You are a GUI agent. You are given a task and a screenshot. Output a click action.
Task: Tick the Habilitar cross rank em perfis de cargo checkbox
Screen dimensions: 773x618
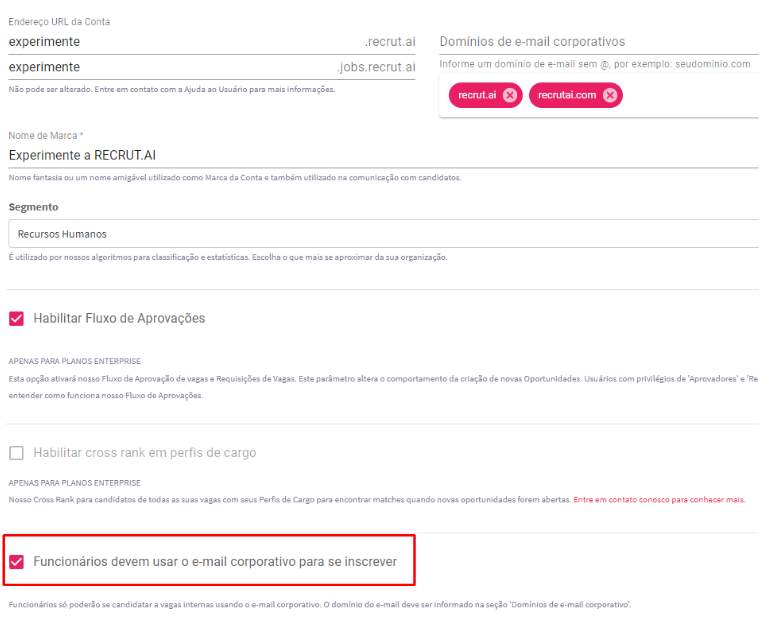(16, 452)
